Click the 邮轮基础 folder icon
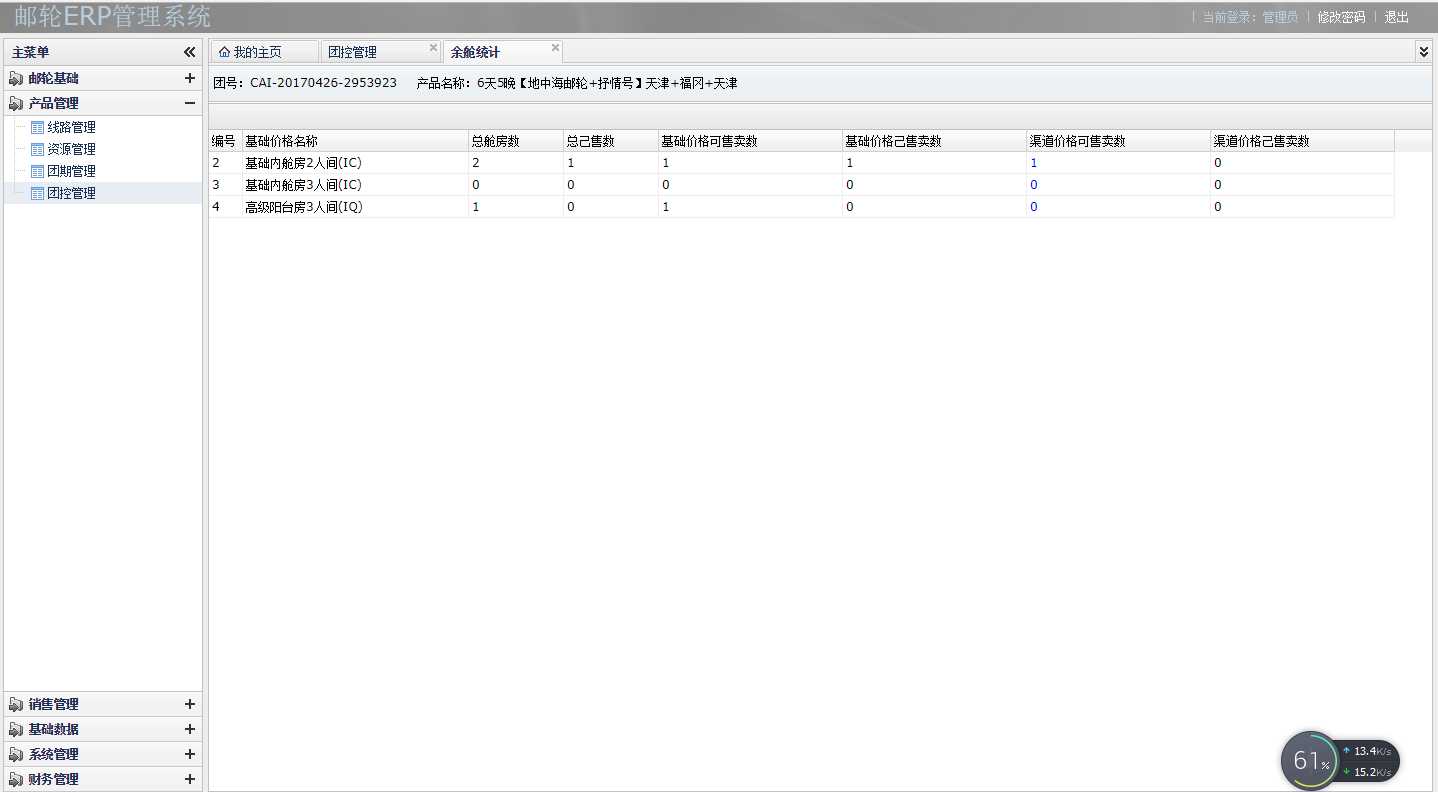The width and height of the screenshot is (1438, 792). (16, 78)
